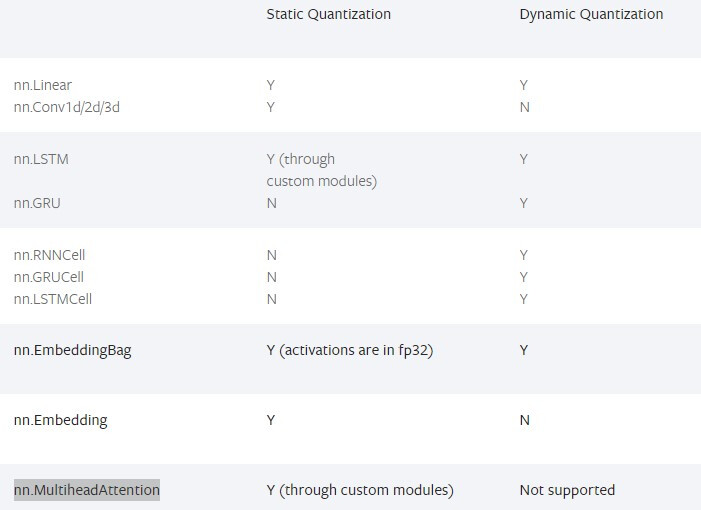The width and height of the screenshot is (701, 510).
Task: Click the Dynamic Quantization column header
Action: [x=591, y=14]
